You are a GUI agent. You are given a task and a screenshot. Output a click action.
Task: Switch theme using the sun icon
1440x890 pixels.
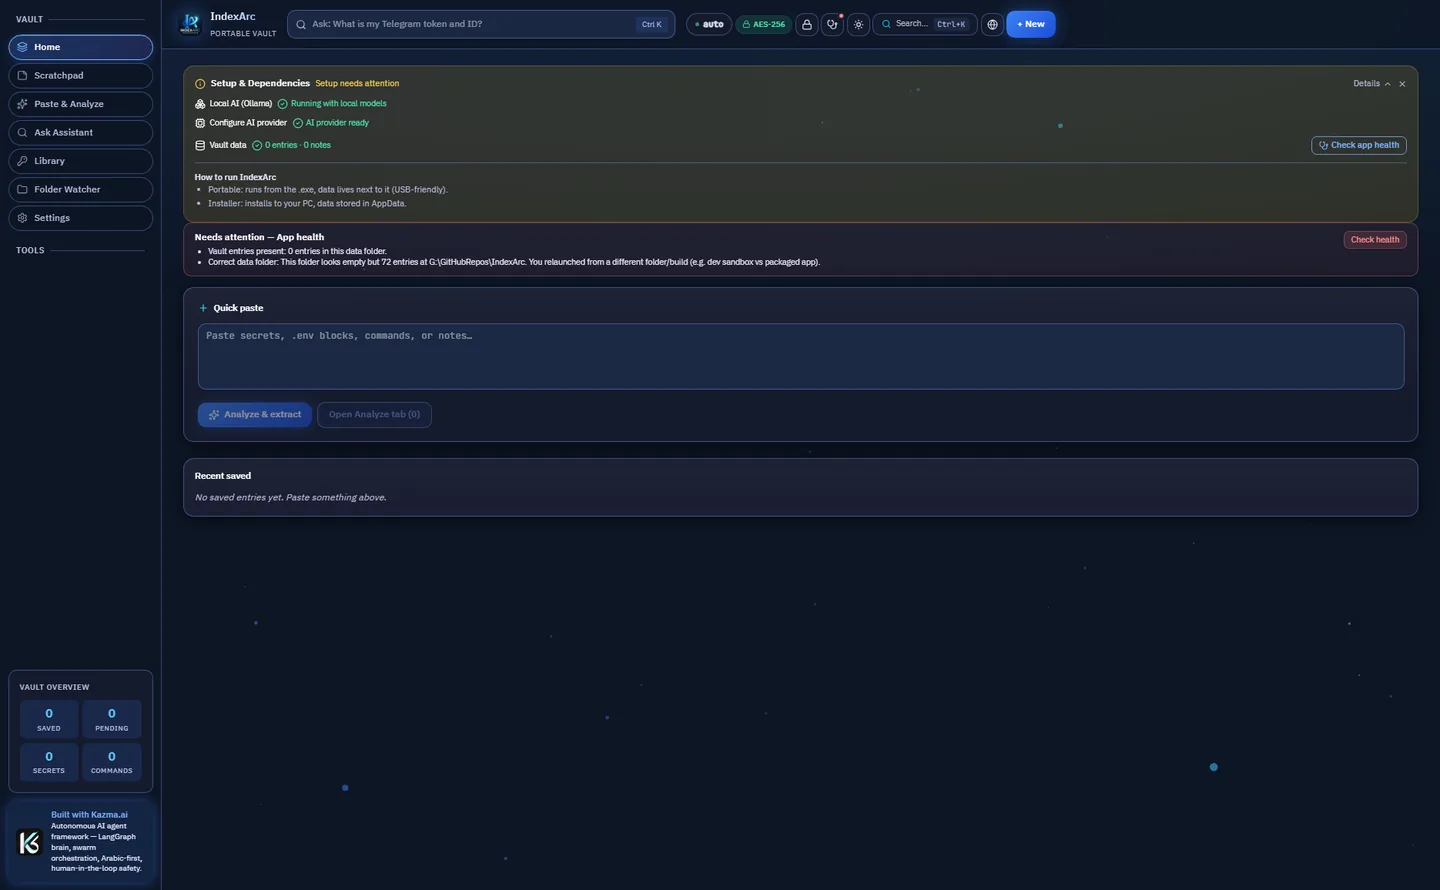pyautogui.click(x=859, y=24)
